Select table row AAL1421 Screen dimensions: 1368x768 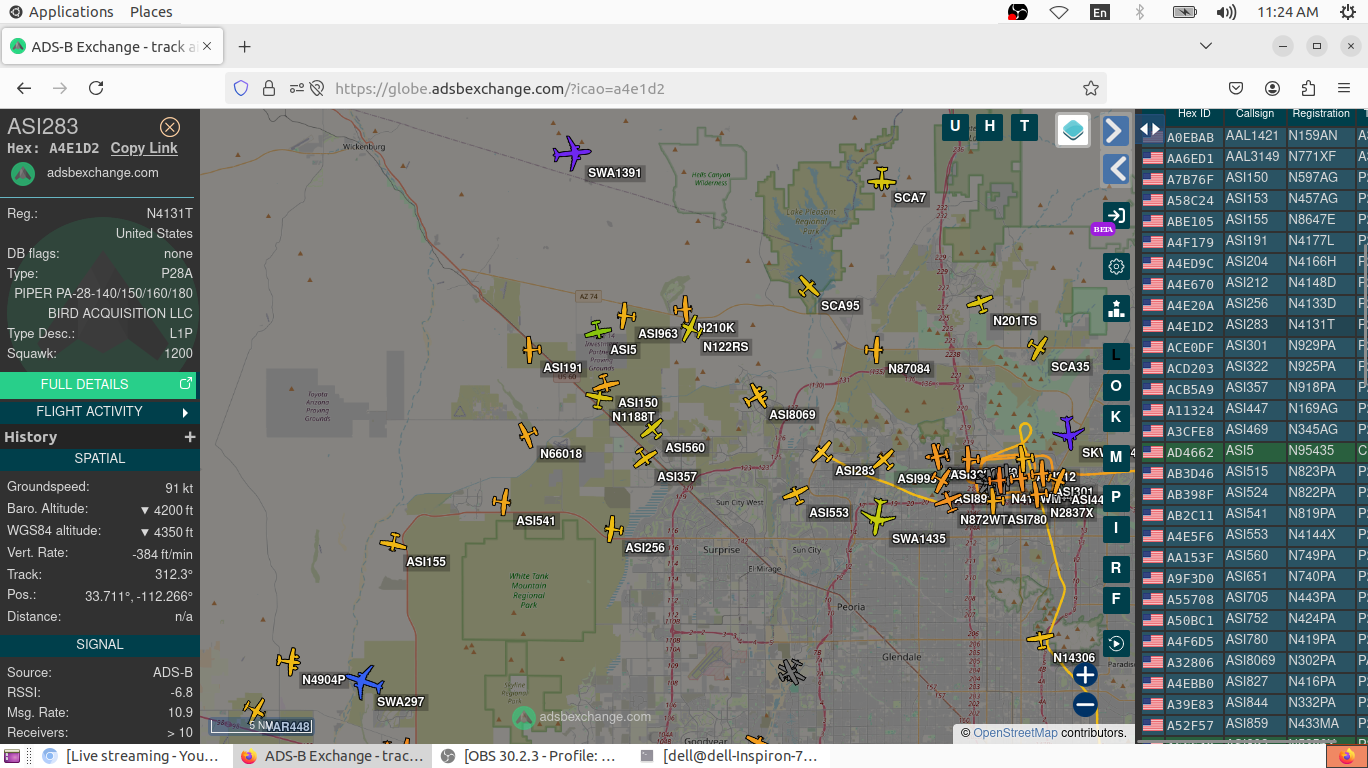1252,136
